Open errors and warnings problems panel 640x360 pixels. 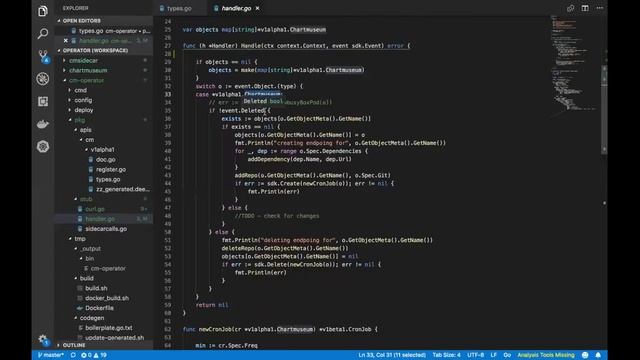94,355
